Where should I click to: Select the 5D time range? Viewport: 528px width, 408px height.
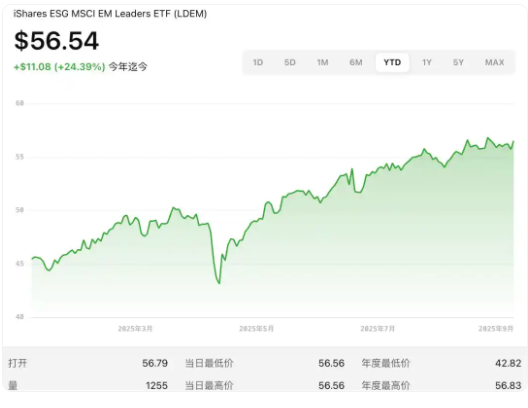coord(290,62)
